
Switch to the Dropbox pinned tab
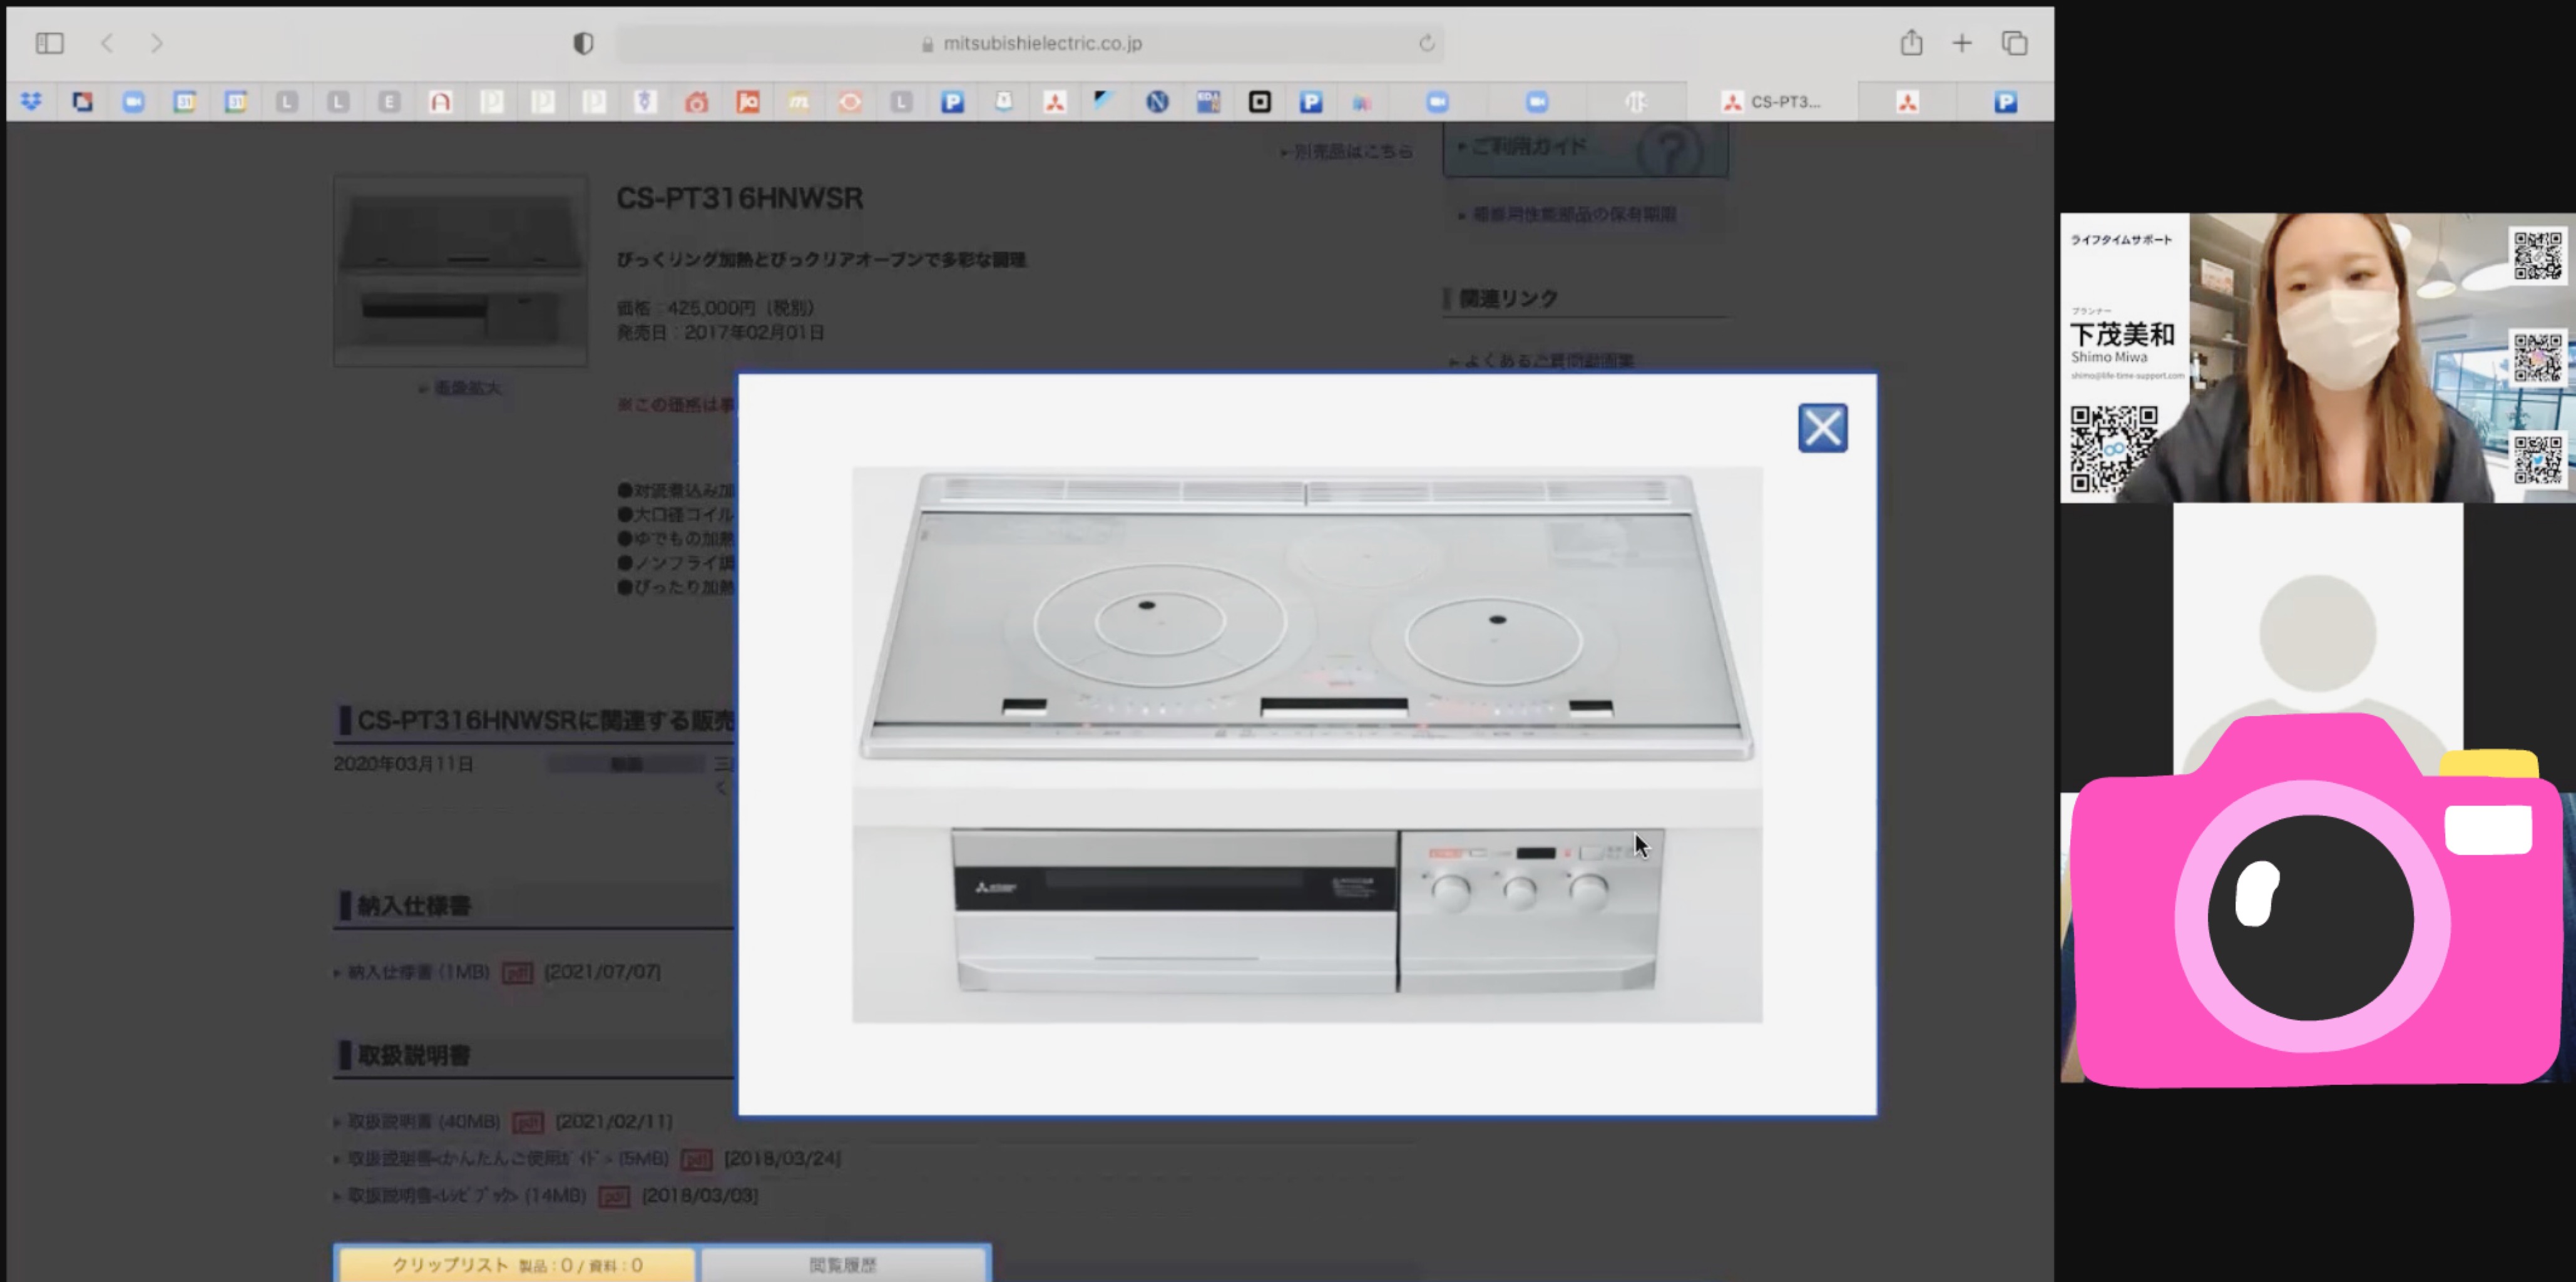tap(32, 101)
